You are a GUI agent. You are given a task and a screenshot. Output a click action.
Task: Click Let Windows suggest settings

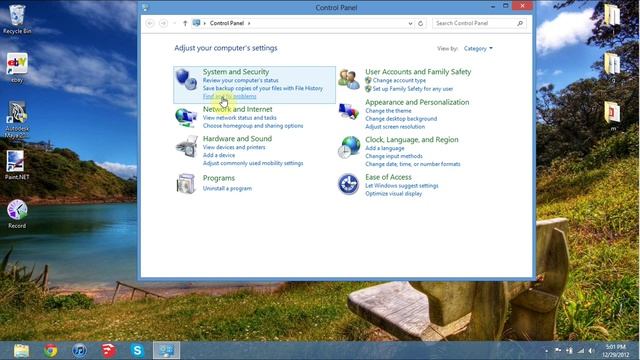click(402, 186)
